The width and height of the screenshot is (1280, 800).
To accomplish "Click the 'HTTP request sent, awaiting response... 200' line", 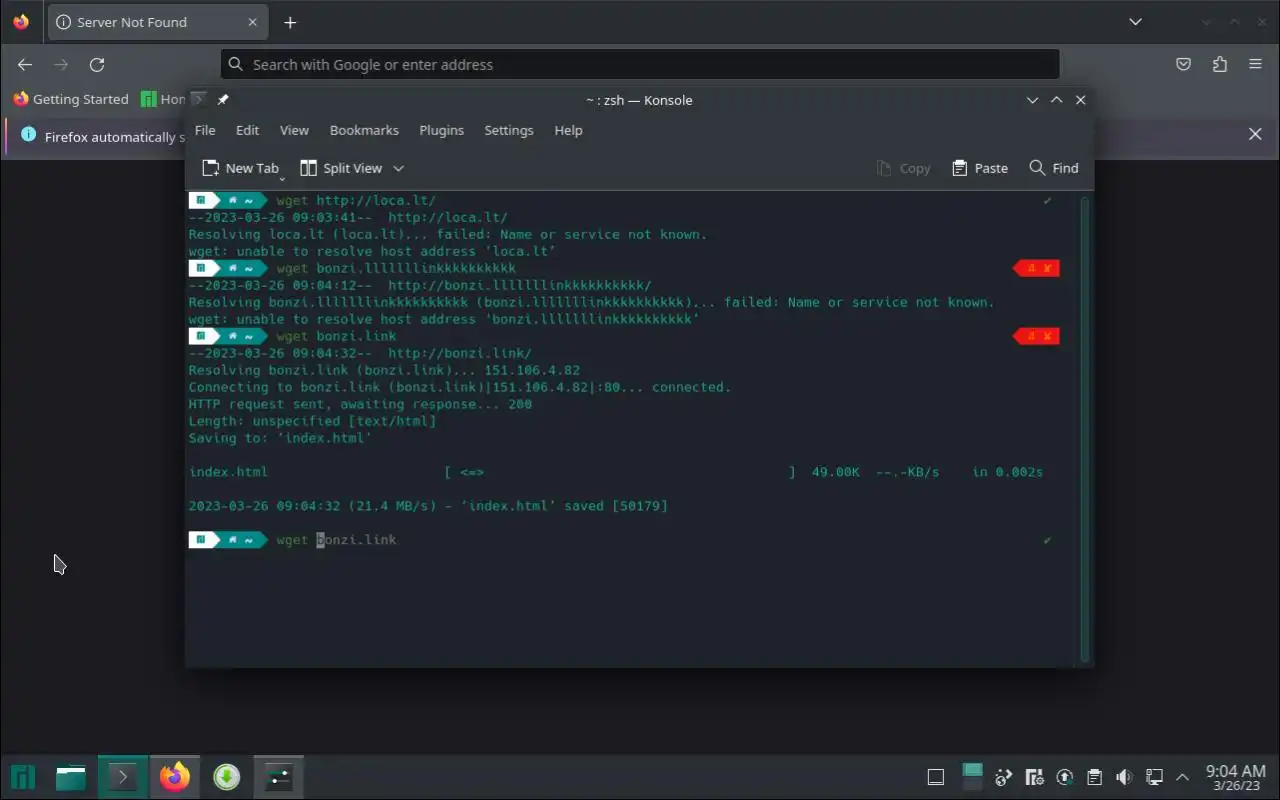I will coord(360,404).
